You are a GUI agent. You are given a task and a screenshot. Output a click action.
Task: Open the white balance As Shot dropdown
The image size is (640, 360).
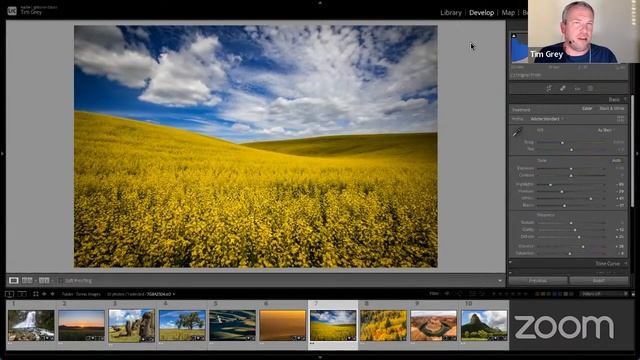tap(605, 130)
